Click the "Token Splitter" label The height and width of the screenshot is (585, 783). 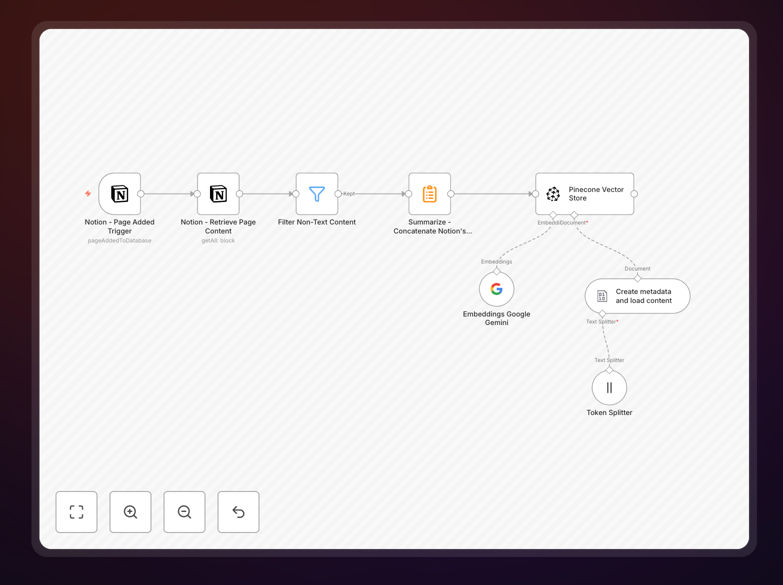pyautogui.click(x=609, y=412)
